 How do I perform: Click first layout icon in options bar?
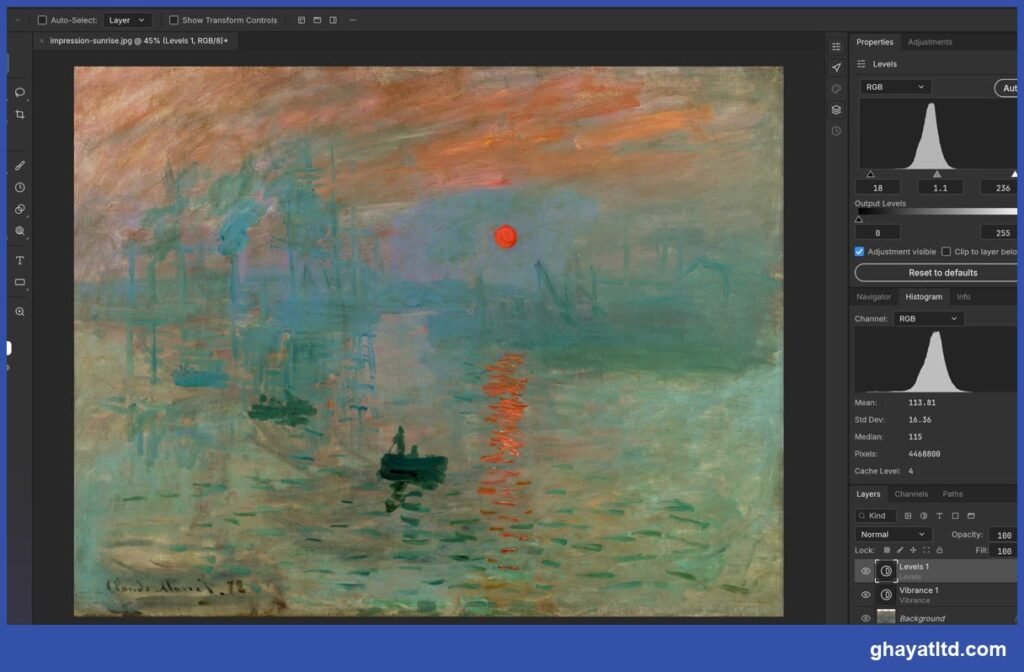pyautogui.click(x=301, y=20)
